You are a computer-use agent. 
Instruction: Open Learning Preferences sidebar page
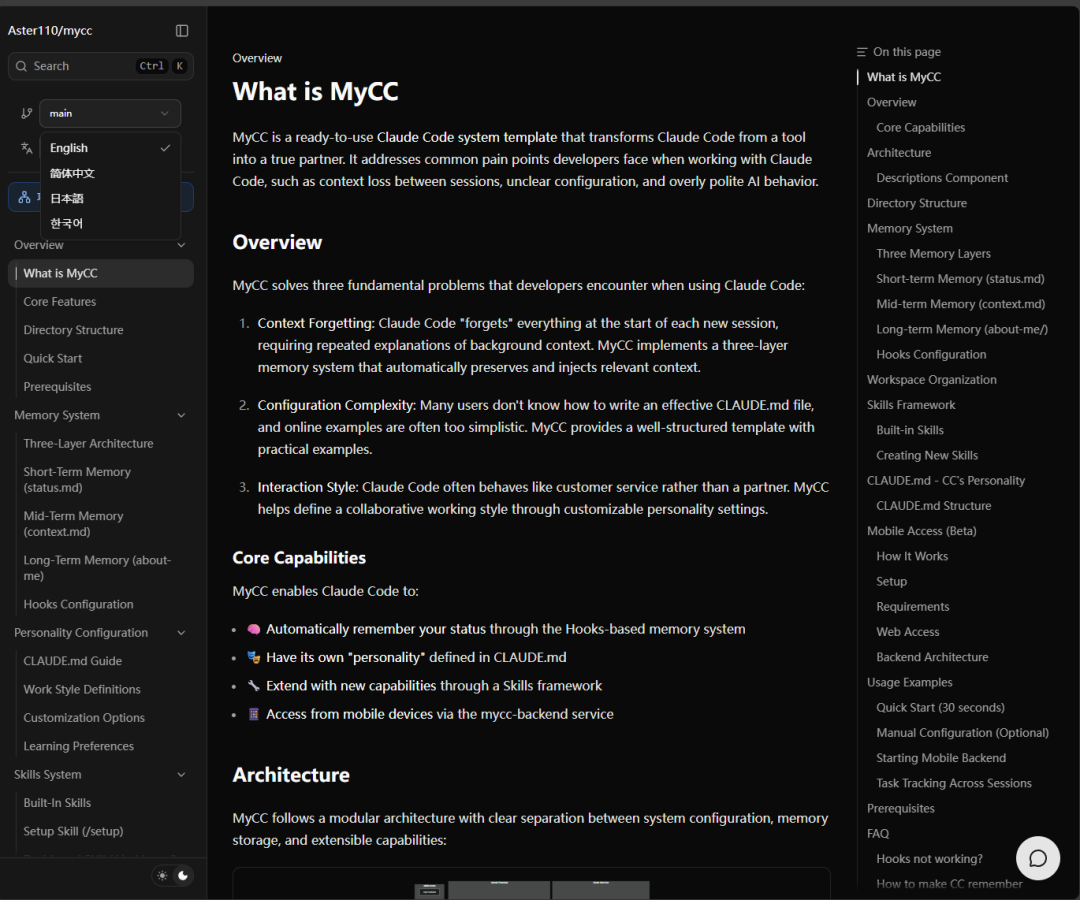(x=79, y=746)
